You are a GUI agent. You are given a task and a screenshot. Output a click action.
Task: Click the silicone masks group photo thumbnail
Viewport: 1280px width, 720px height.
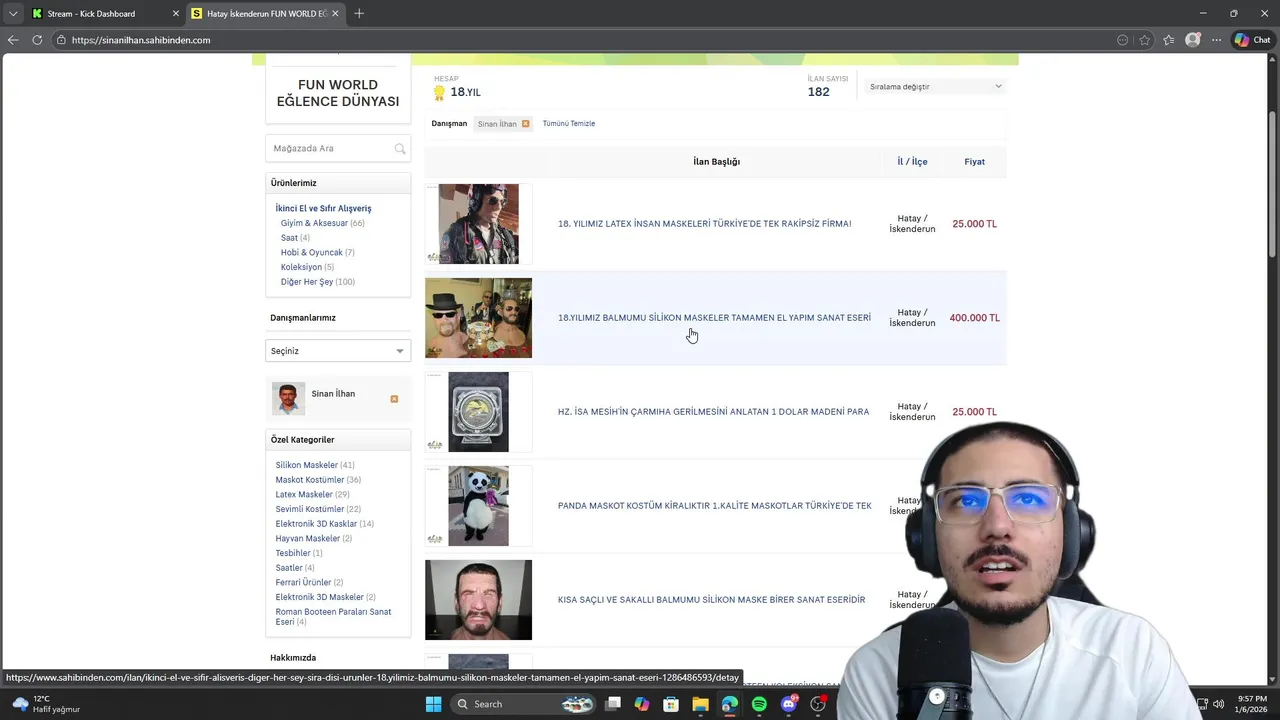(x=478, y=318)
